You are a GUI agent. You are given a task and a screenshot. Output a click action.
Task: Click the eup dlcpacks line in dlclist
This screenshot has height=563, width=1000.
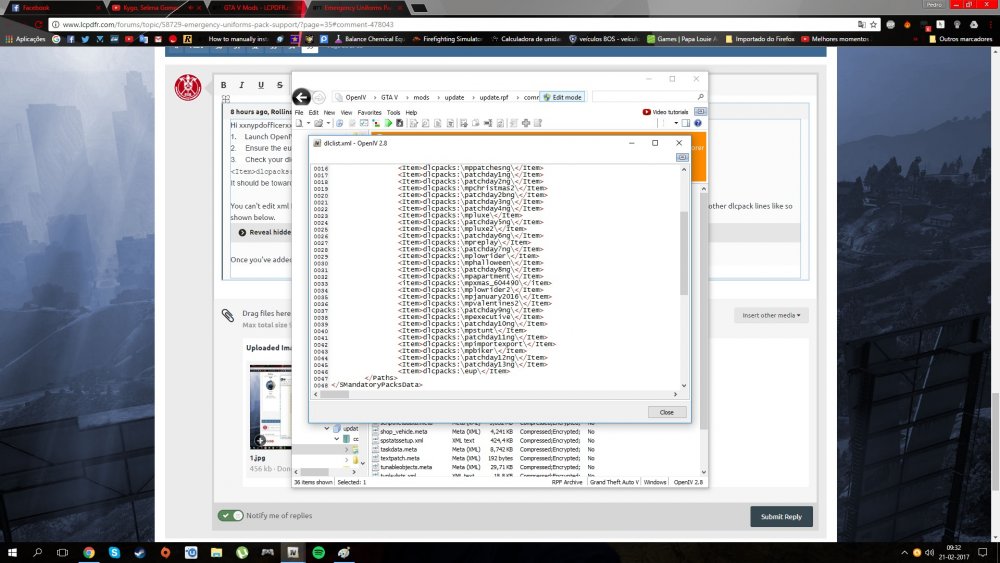pyautogui.click(x=453, y=371)
